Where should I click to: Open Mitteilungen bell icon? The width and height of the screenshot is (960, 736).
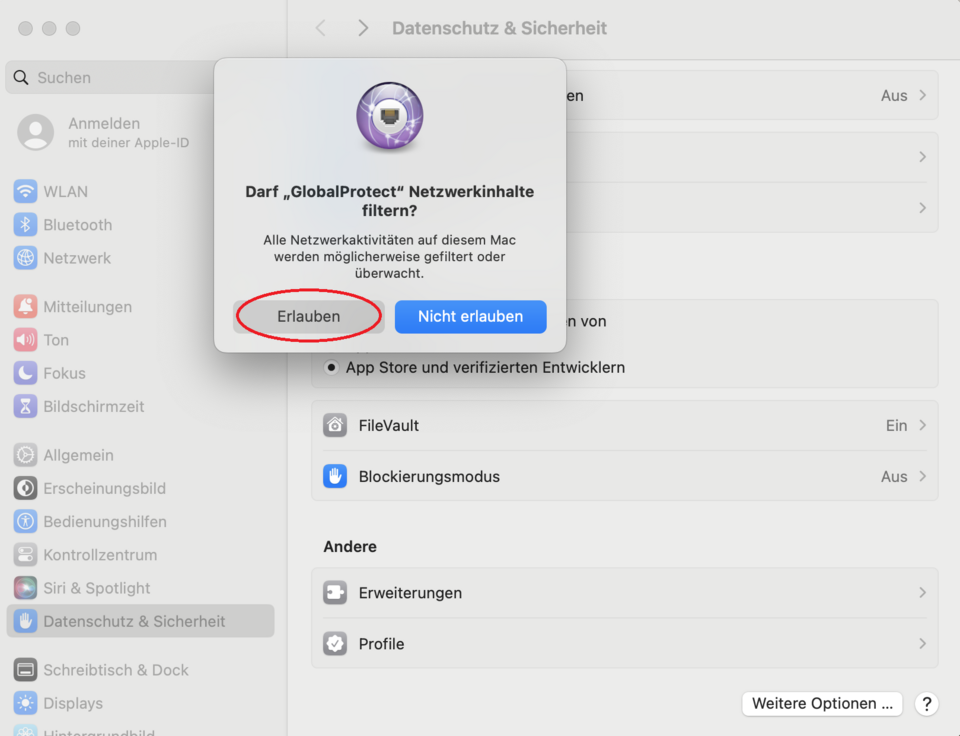(x=25, y=306)
